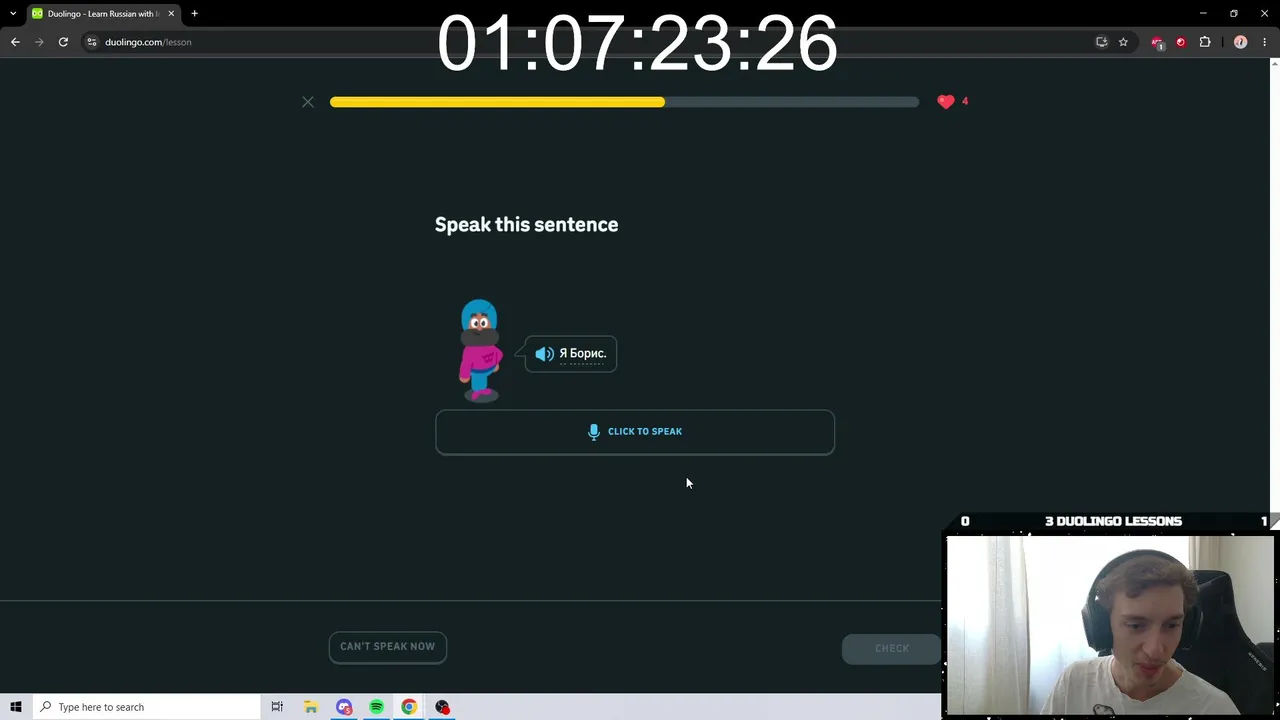This screenshot has width=1280, height=720.
Task: Open the tab search dropdown arrow
Action: click(13, 14)
